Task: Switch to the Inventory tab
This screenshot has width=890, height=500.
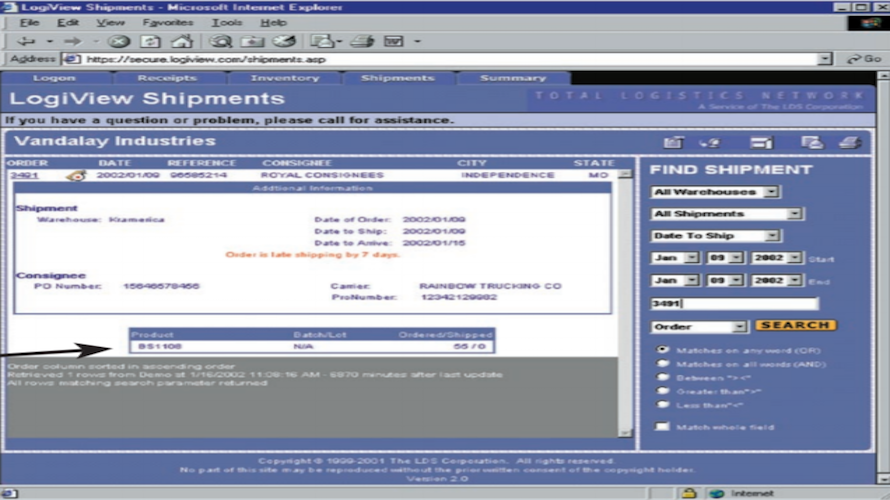Action: tap(285, 78)
